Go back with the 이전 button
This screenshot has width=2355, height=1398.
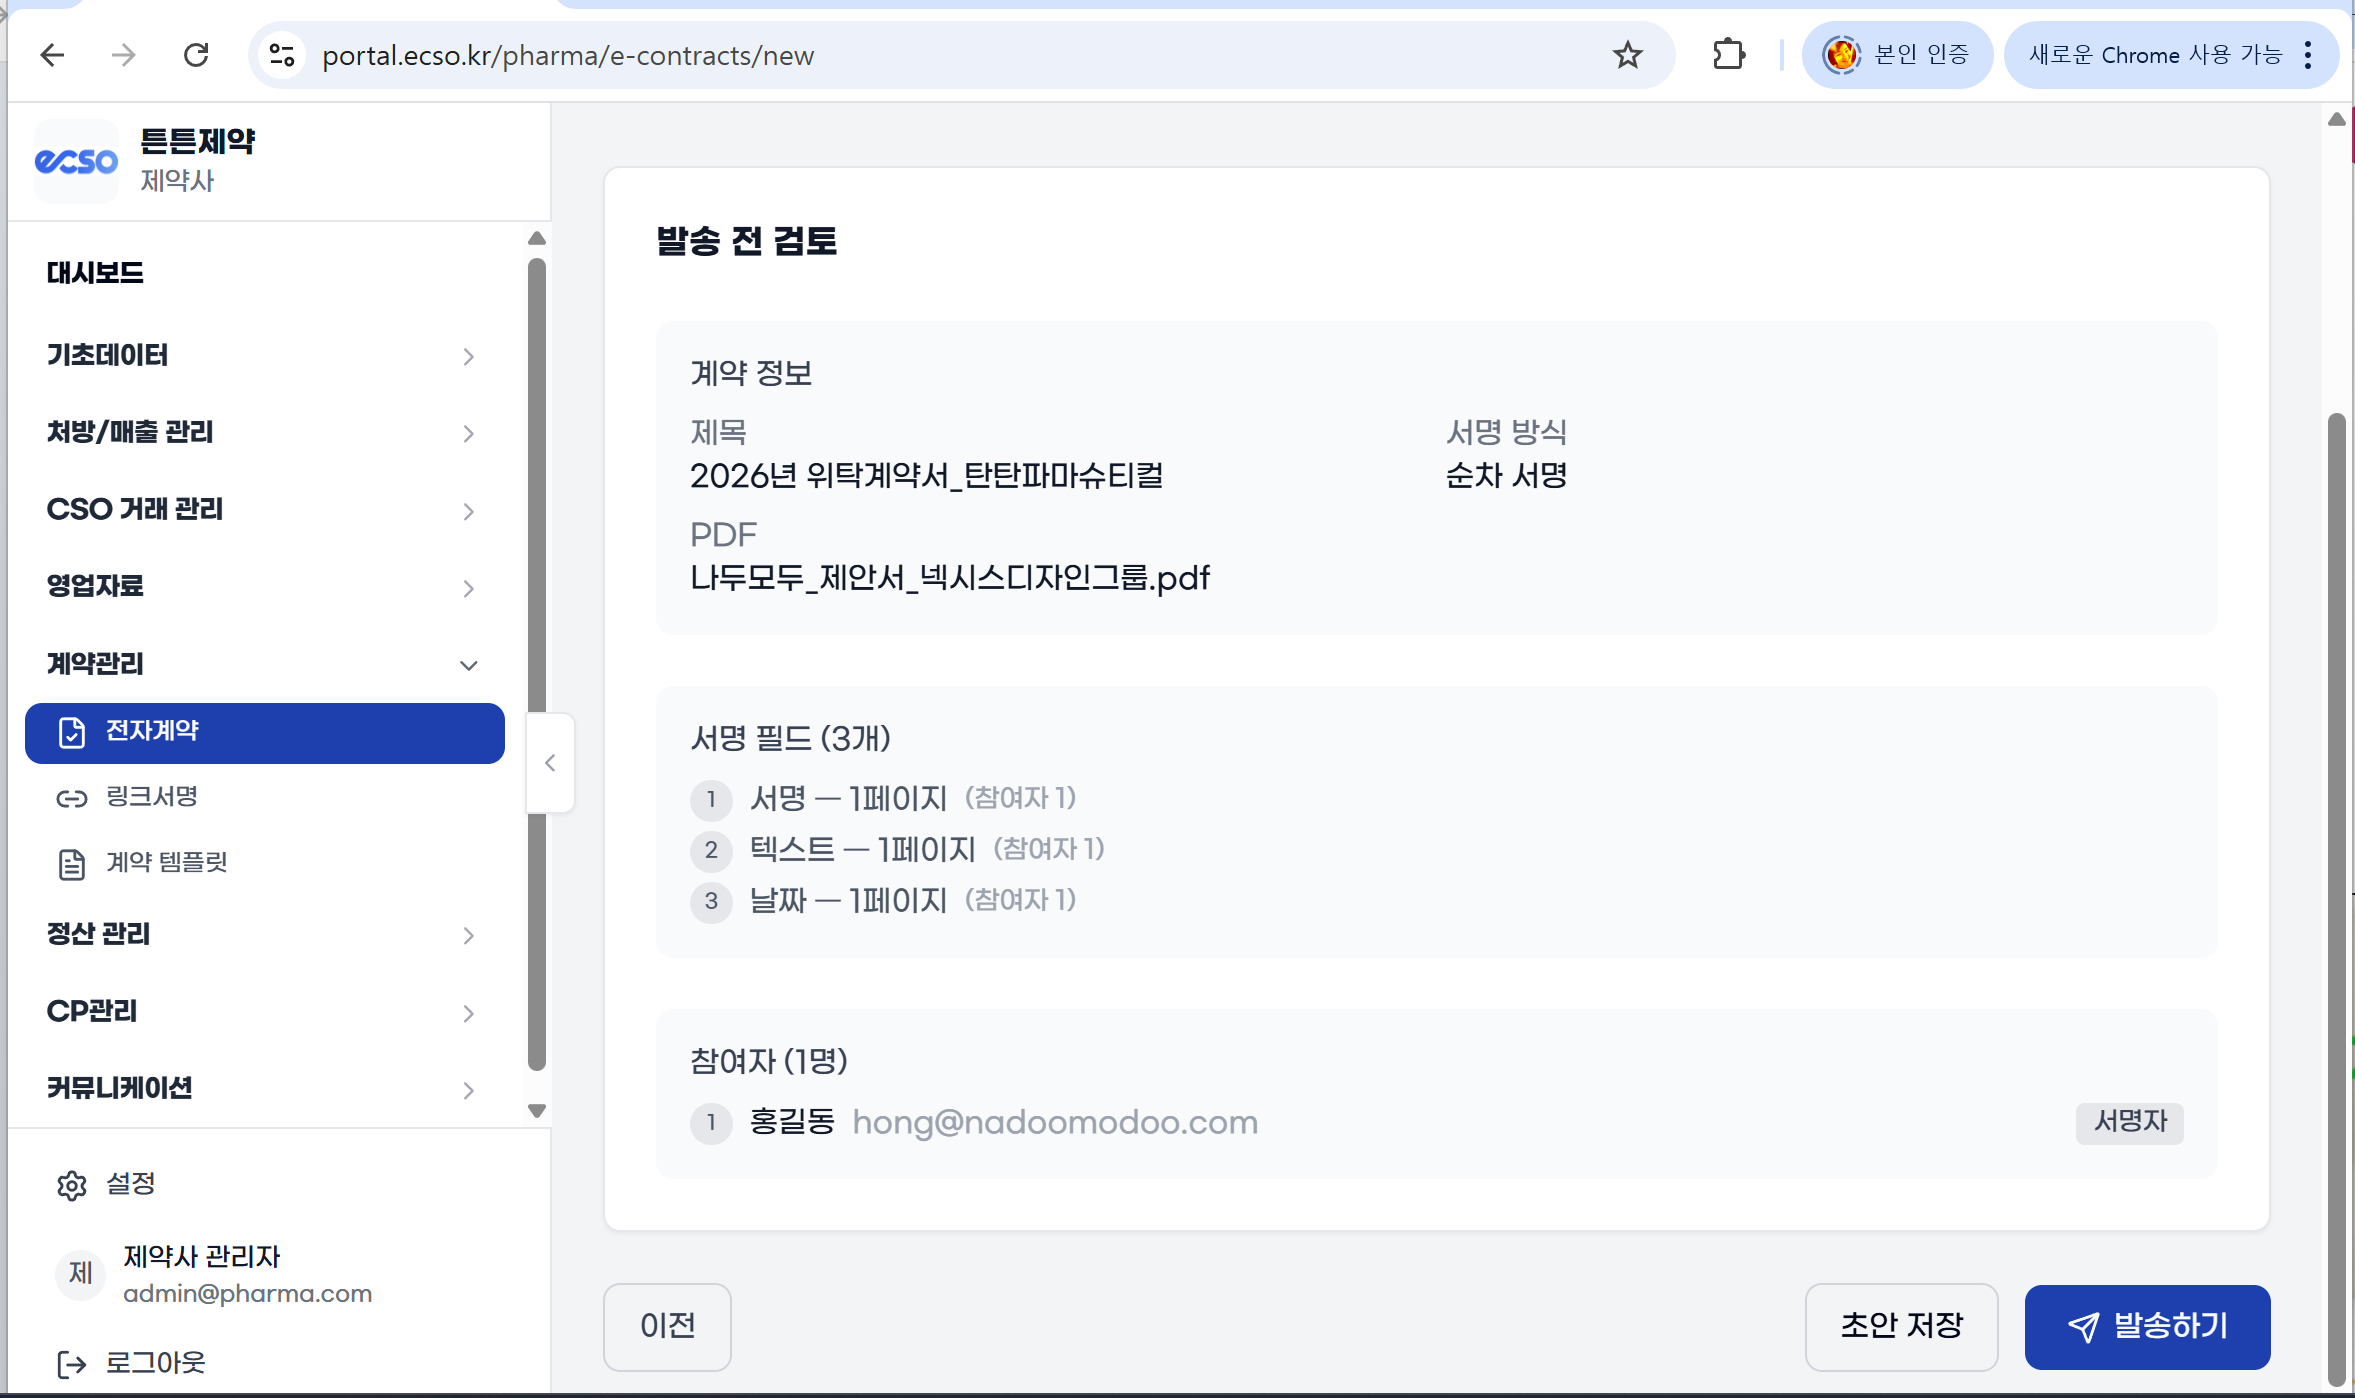point(666,1326)
